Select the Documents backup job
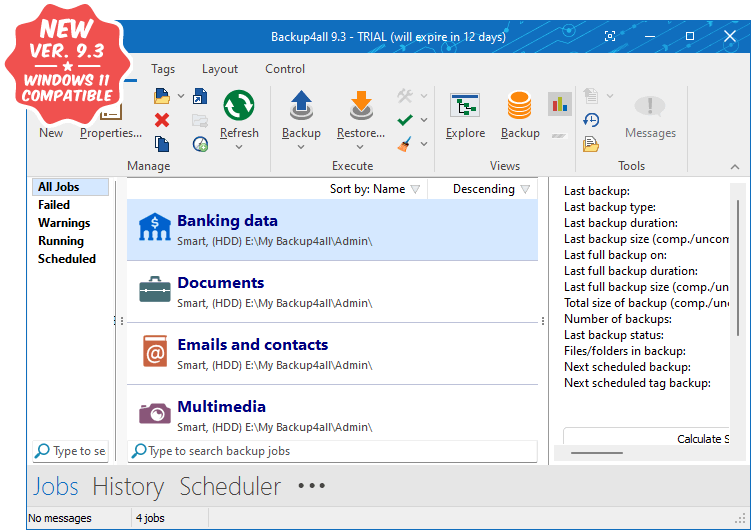This screenshot has height=530, width=751. pos(332,292)
